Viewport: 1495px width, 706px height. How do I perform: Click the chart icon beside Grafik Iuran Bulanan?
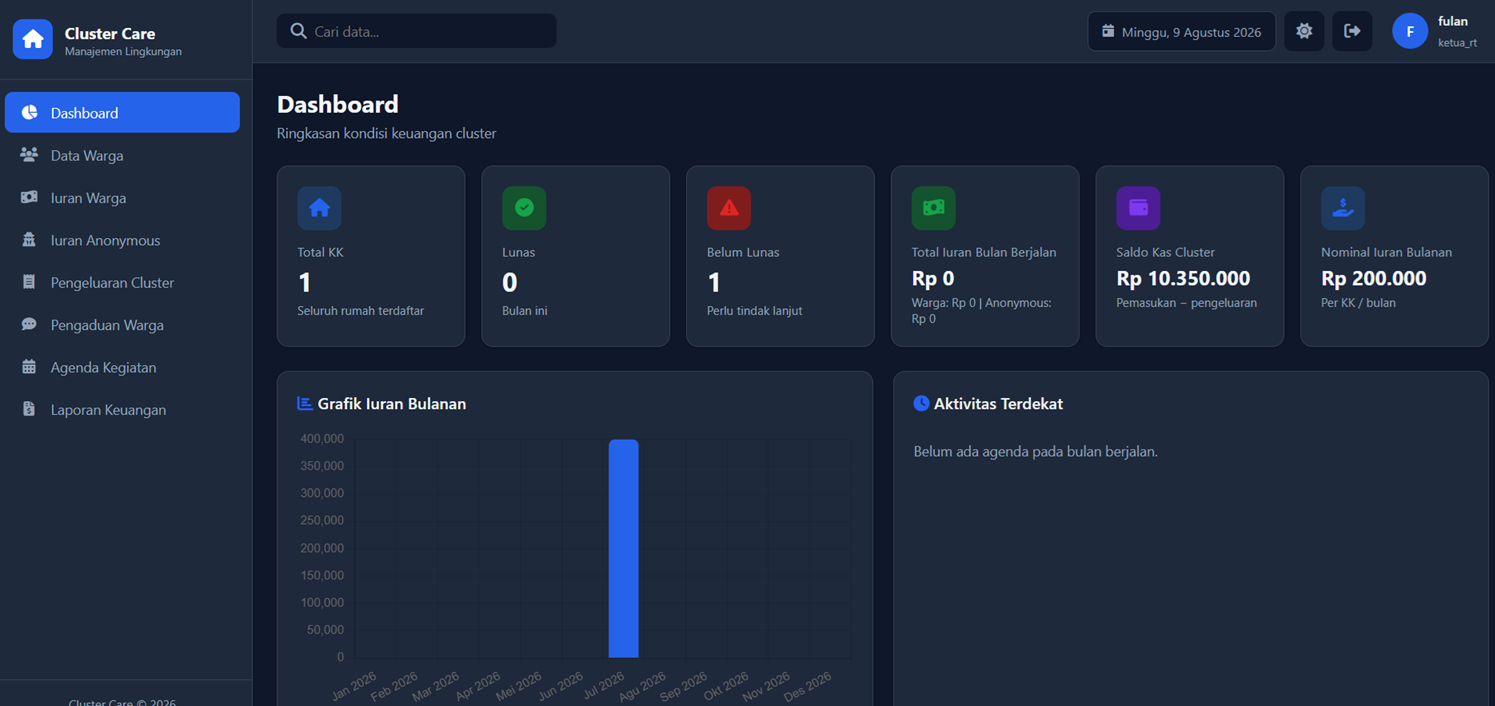click(305, 403)
